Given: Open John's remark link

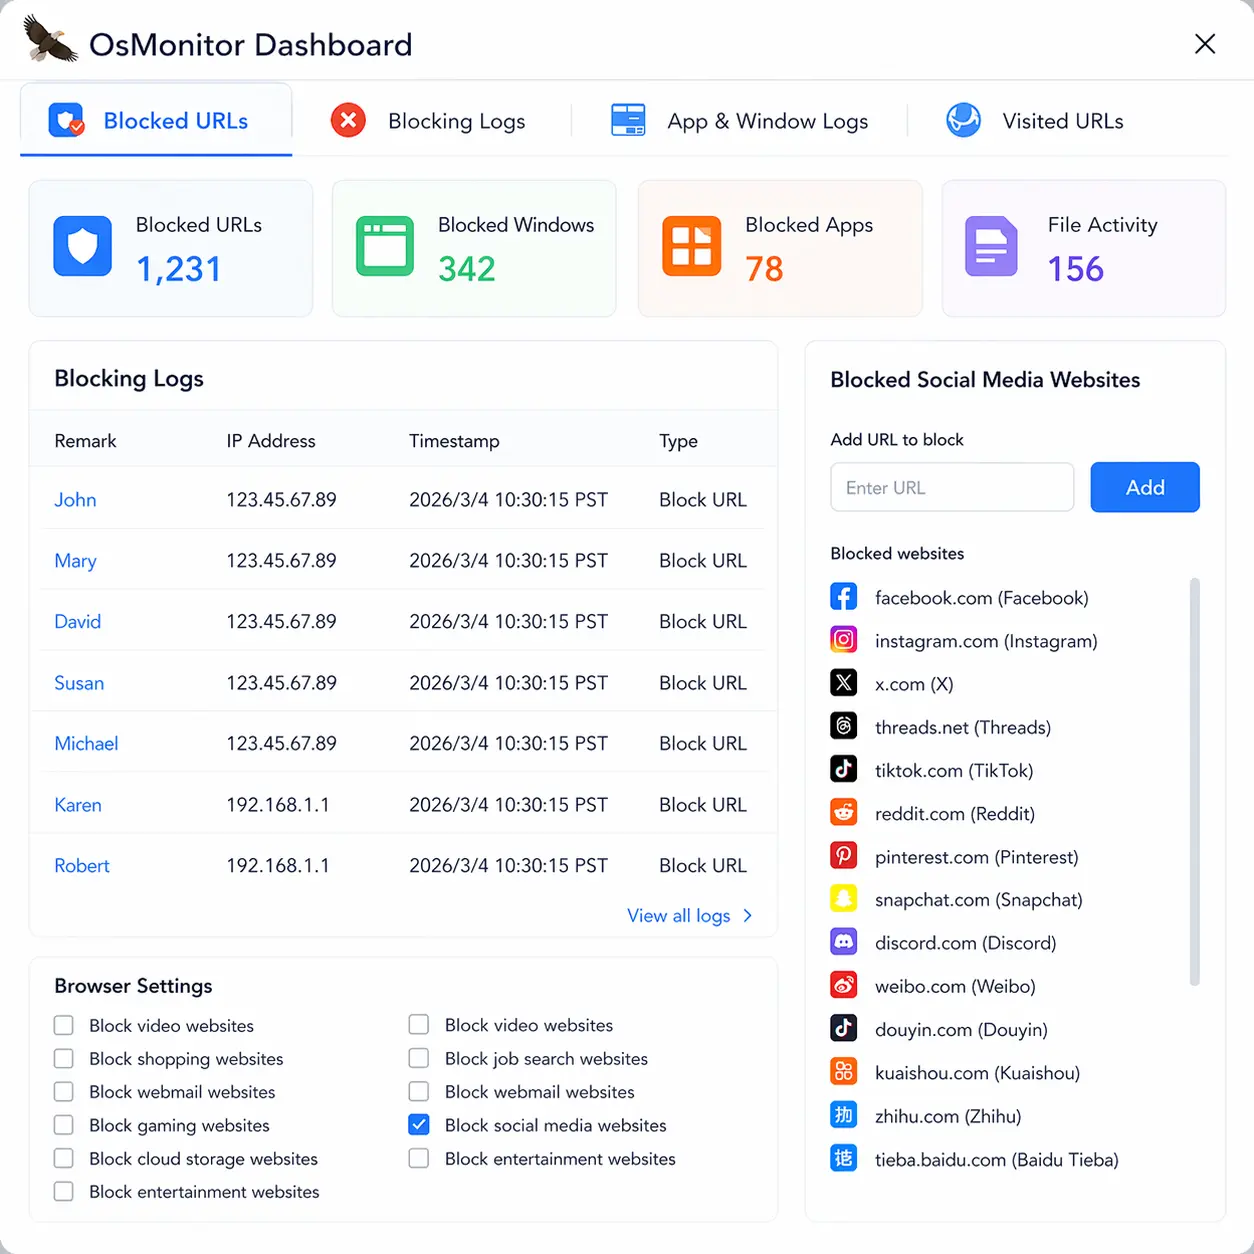Looking at the screenshot, I should click(75, 499).
